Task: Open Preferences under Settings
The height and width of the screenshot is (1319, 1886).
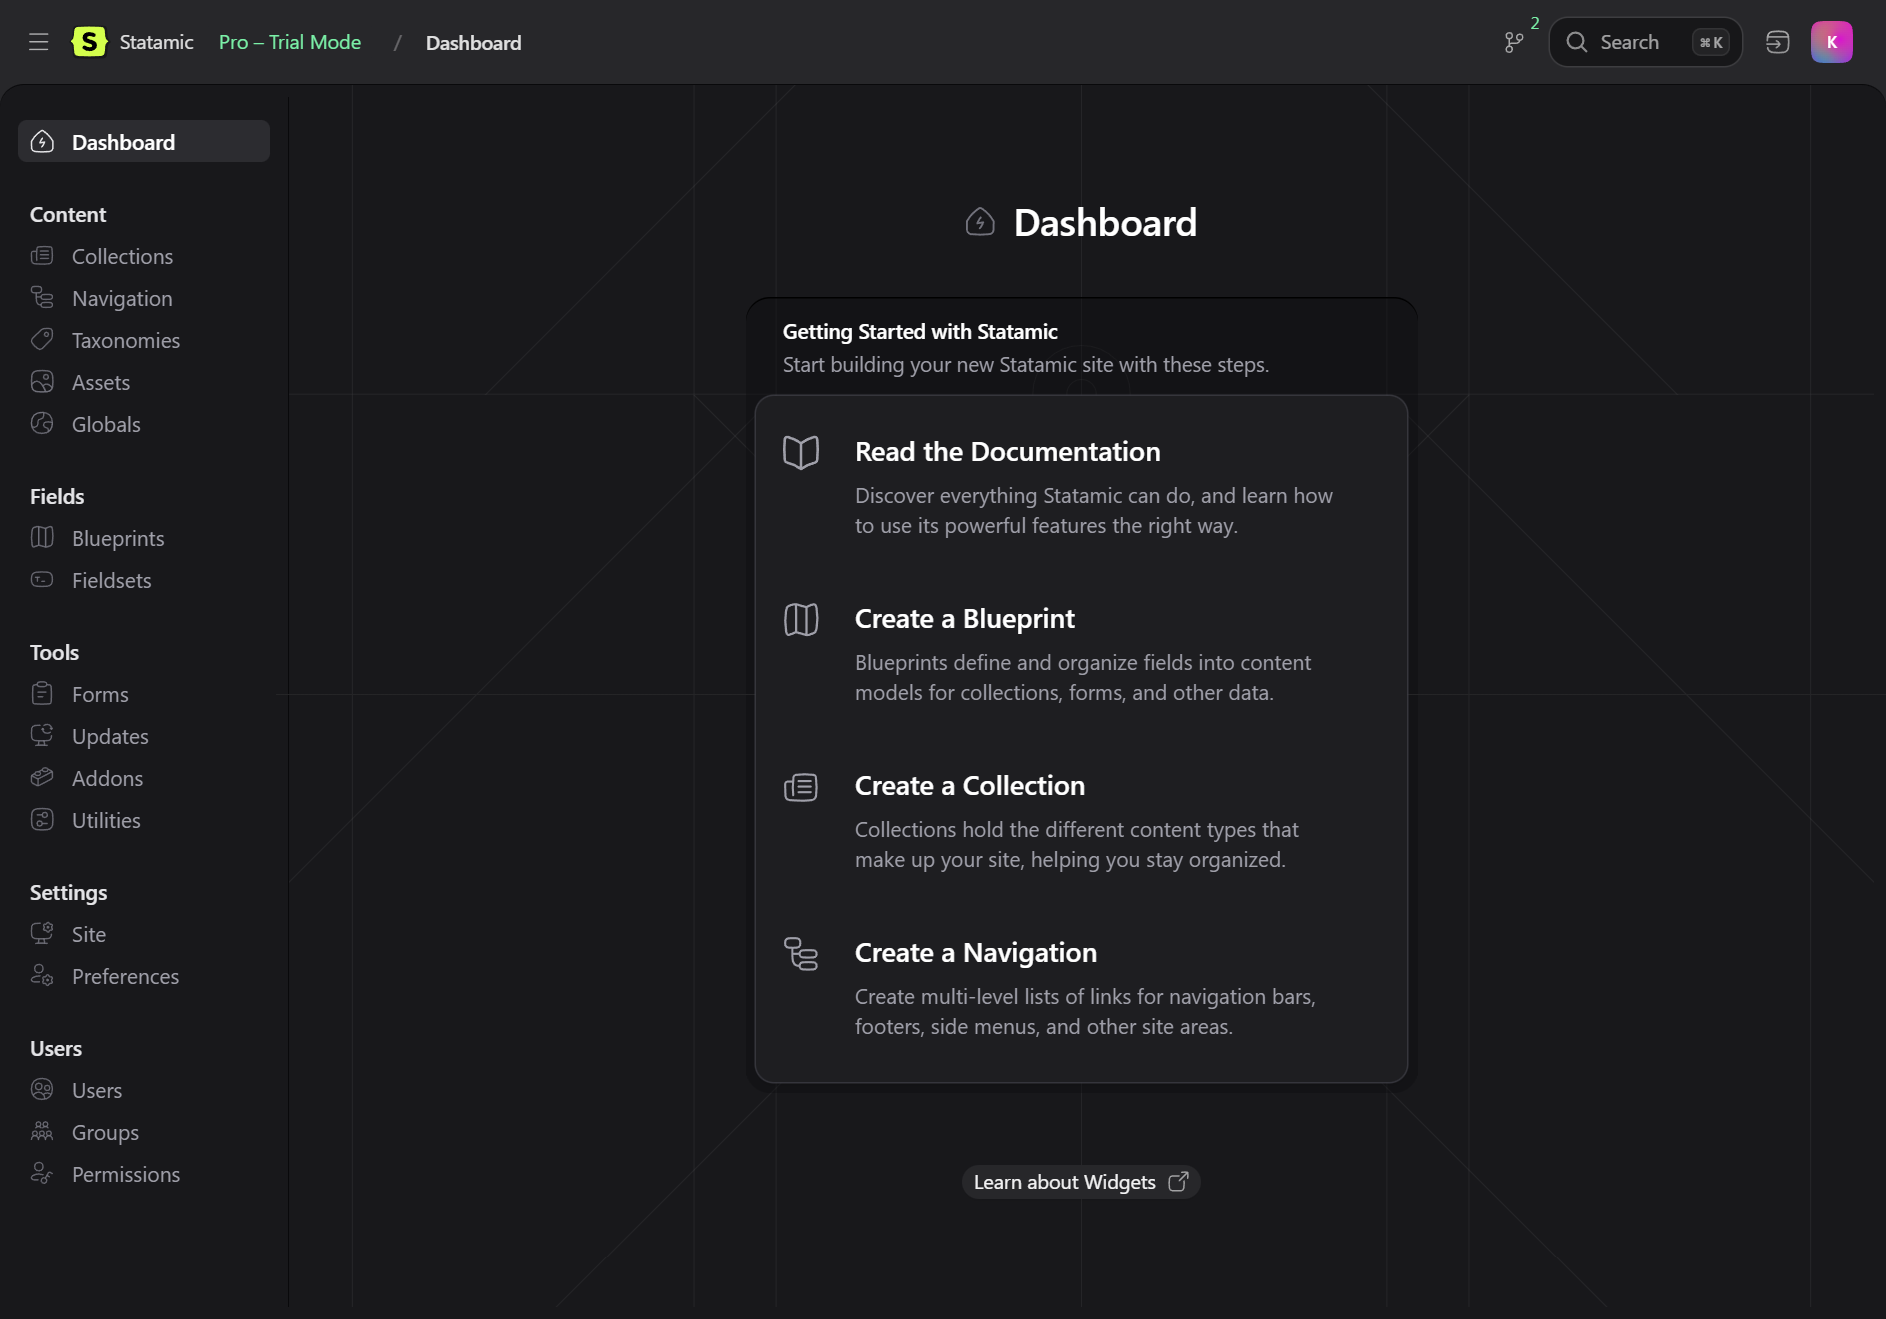Action: point(144,976)
